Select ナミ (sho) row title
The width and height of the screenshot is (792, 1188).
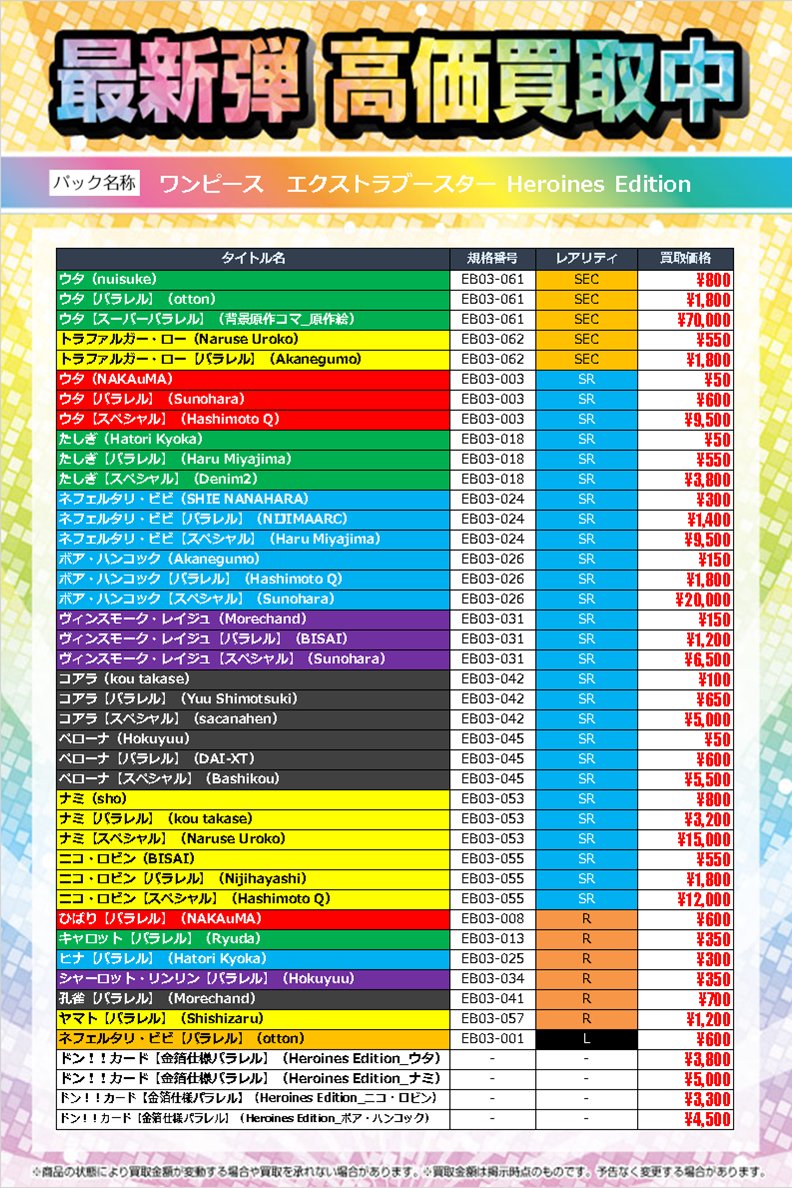click(253, 799)
